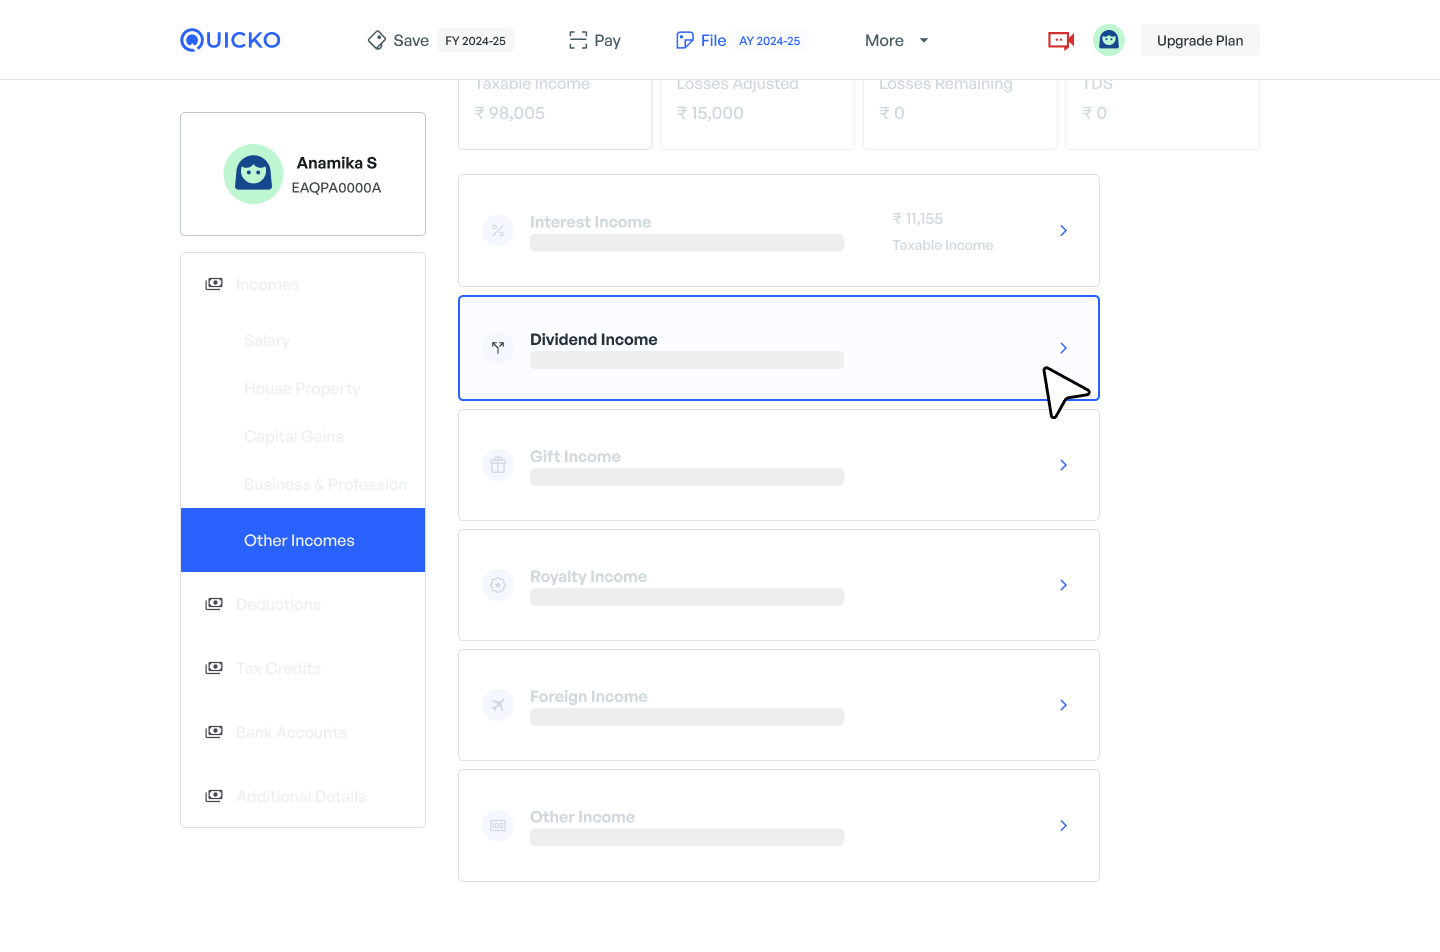Click the red video camera icon
This screenshot has width=1440, height=952.
point(1060,40)
